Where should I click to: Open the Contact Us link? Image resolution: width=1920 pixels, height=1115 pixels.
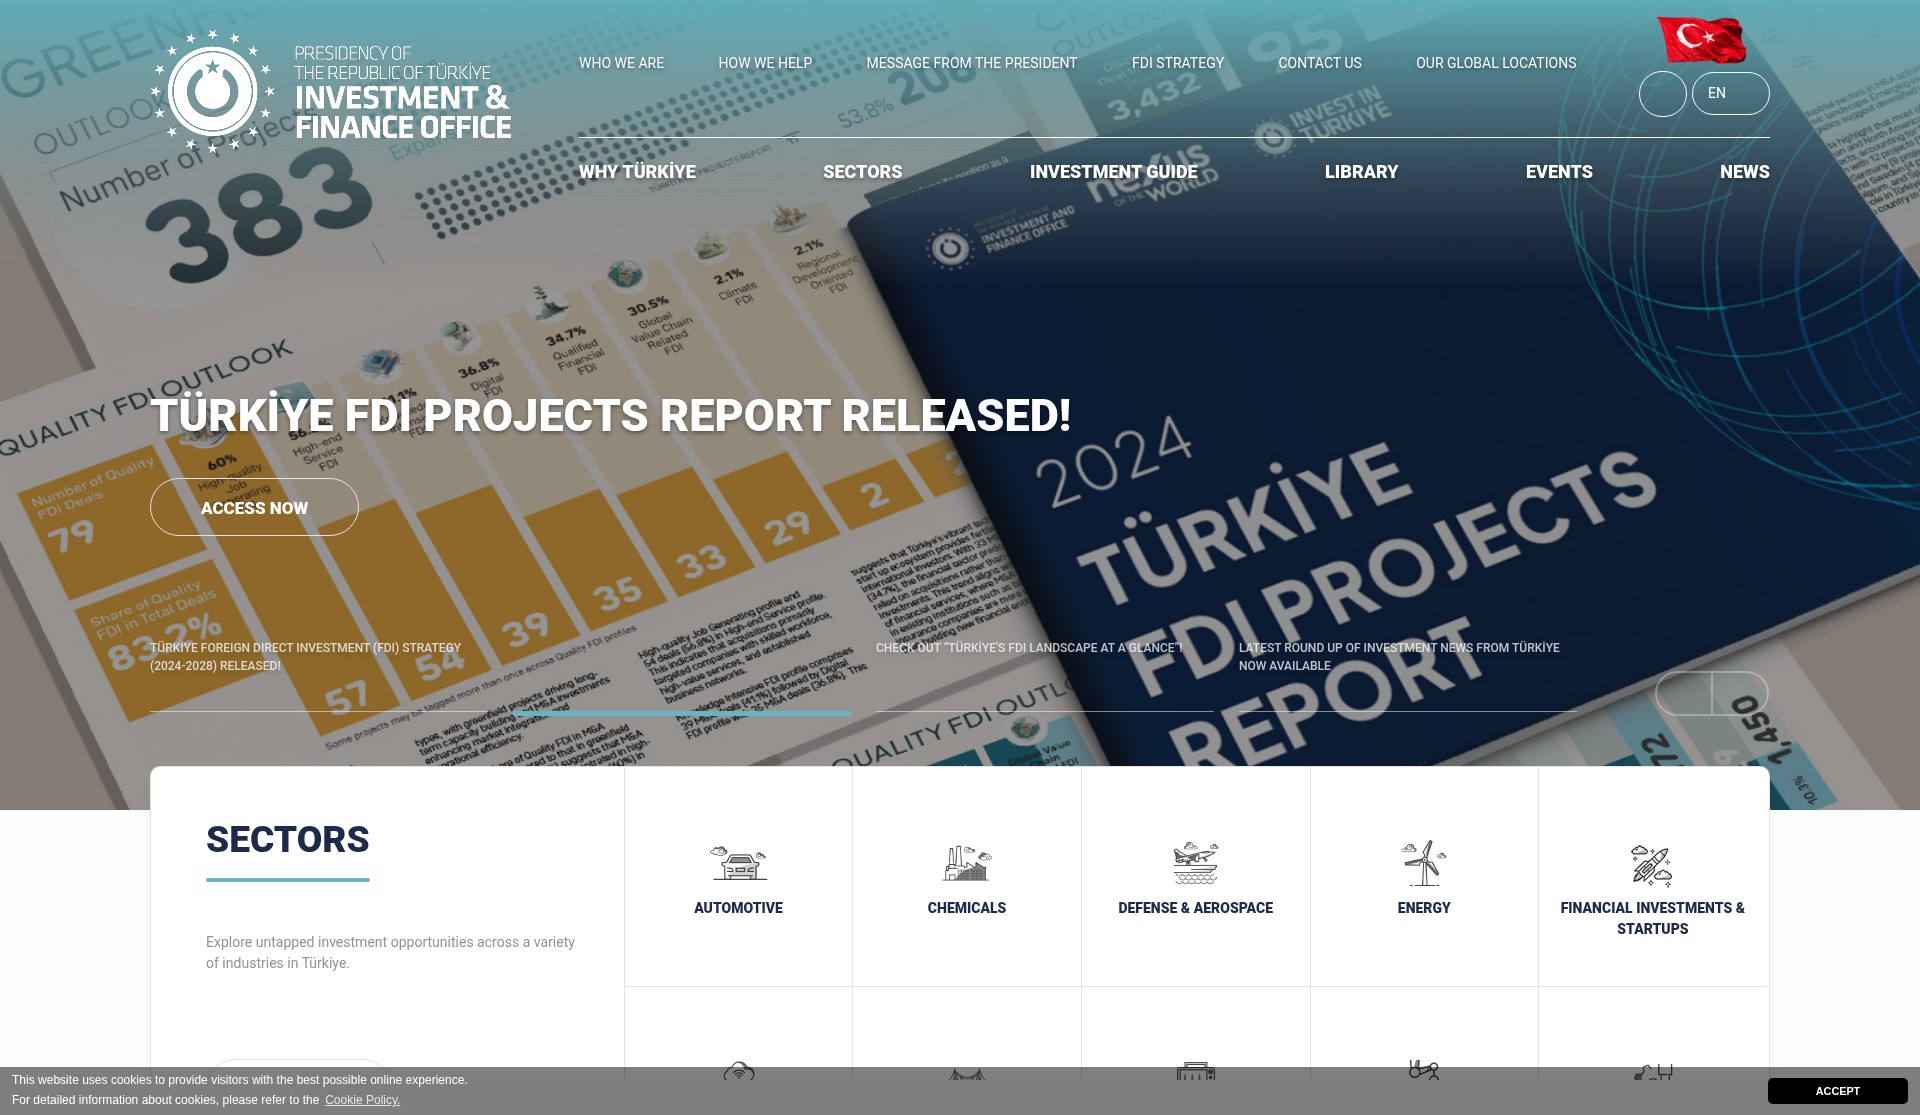pyautogui.click(x=1320, y=63)
